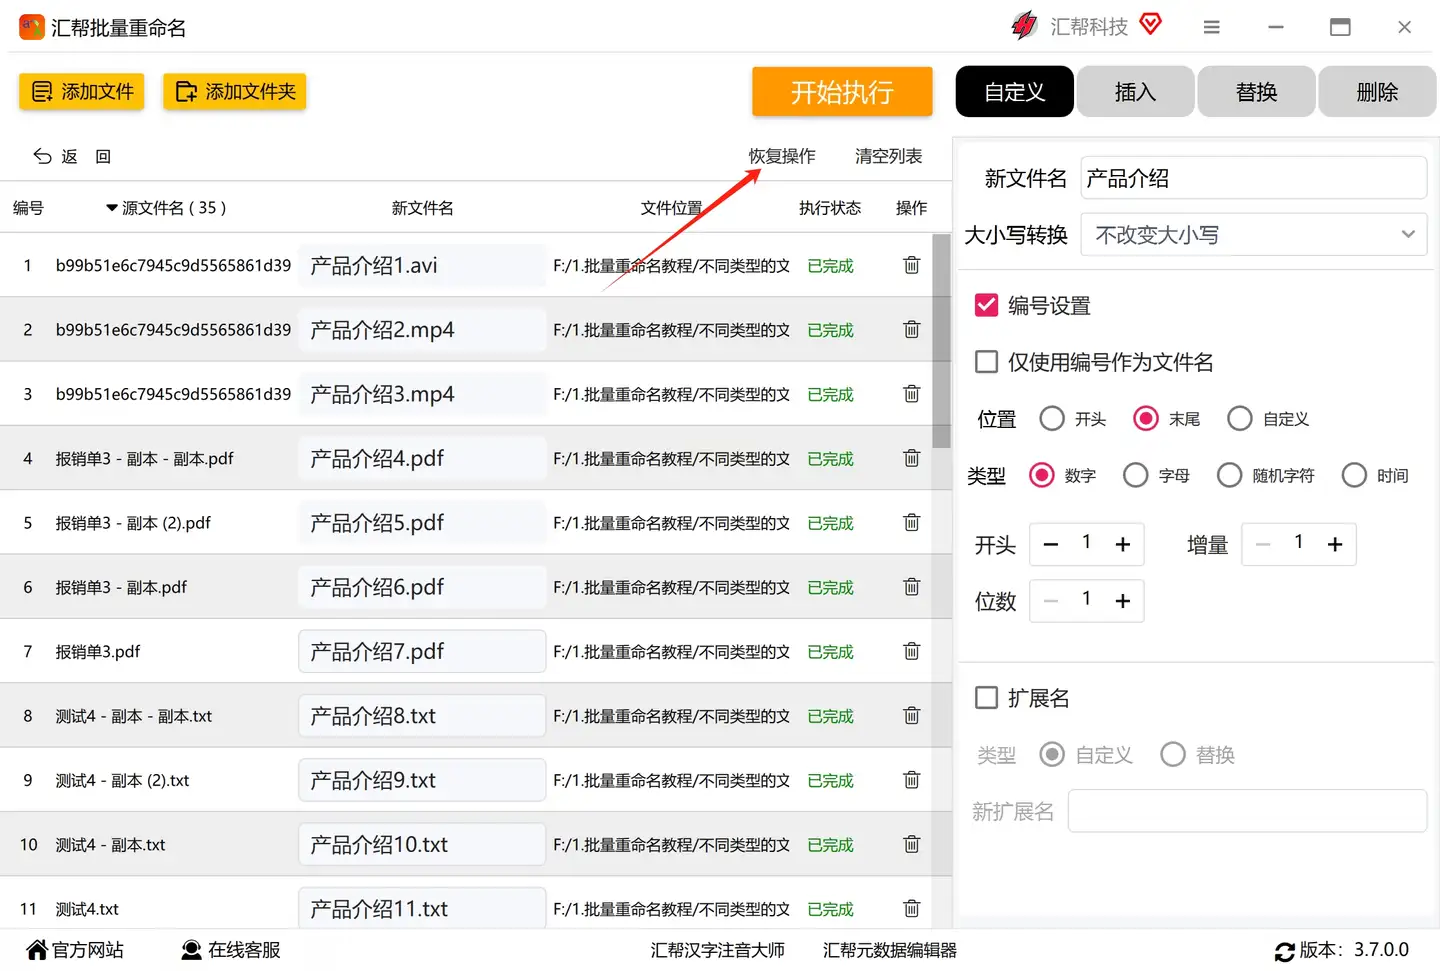Image resolution: width=1440 pixels, height=971 pixels.
Task: Open 汇帮汉字注音大师 link
Action: (x=717, y=950)
